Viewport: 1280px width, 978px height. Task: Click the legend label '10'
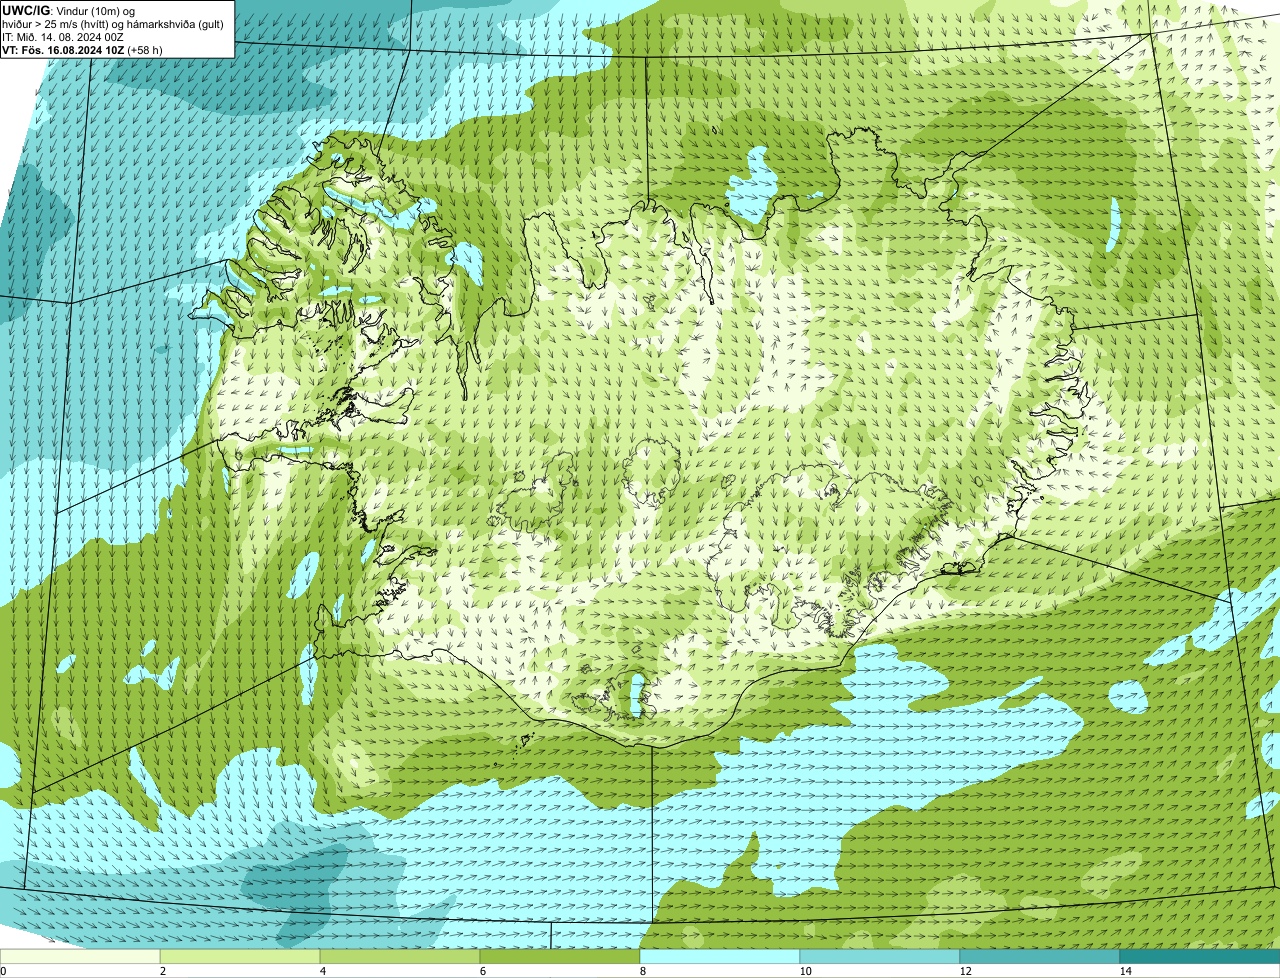(x=805, y=971)
